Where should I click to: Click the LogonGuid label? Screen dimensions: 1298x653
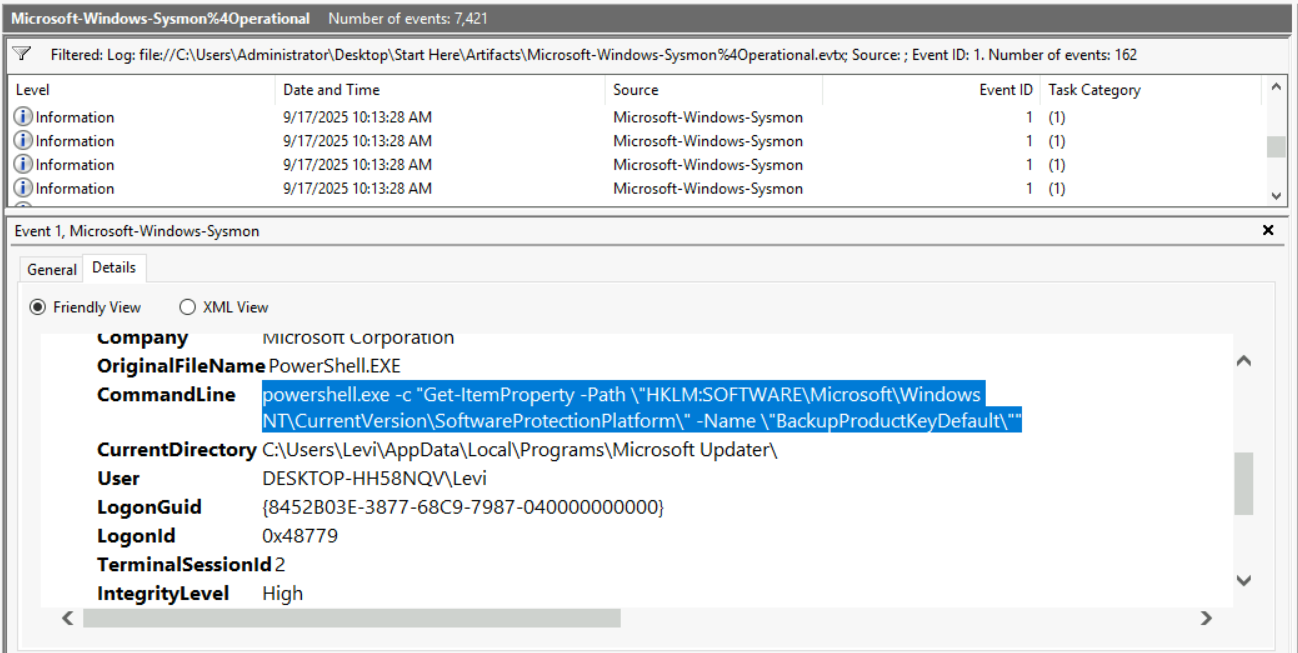149,507
